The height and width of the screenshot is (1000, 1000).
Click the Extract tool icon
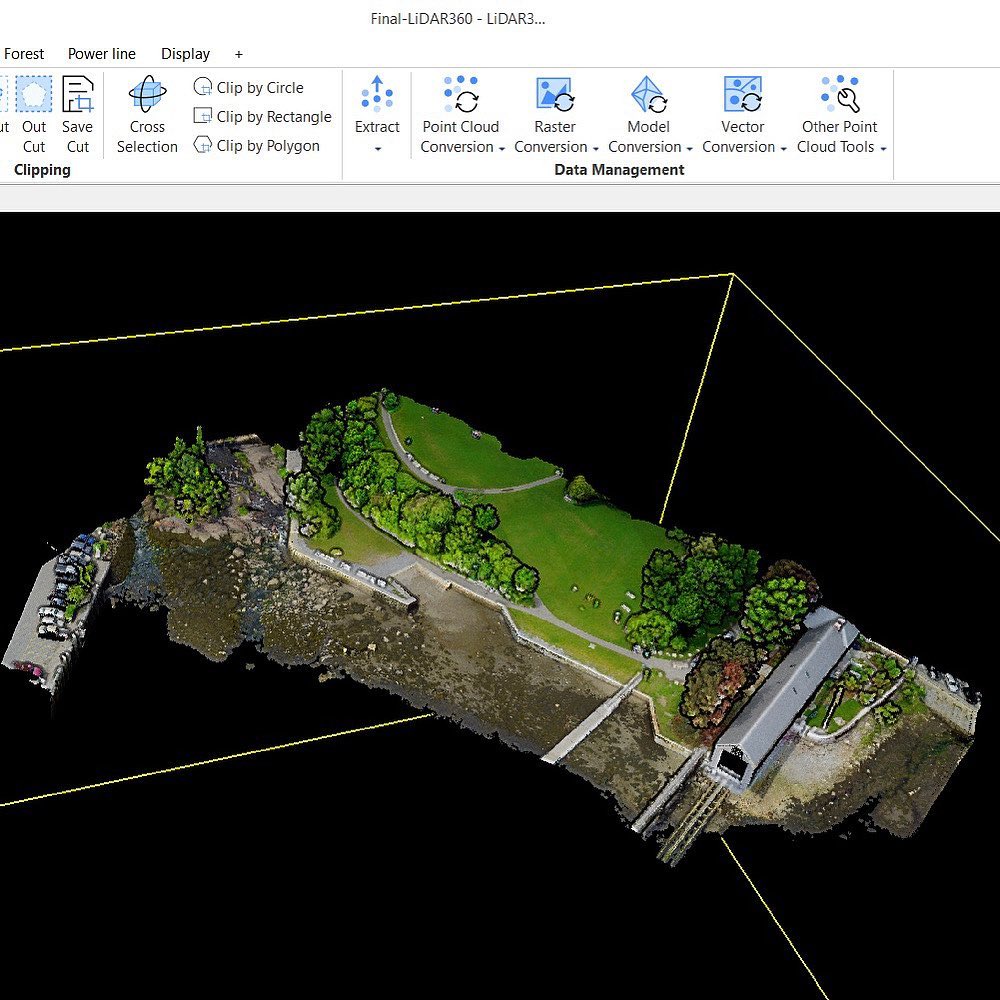click(x=377, y=94)
